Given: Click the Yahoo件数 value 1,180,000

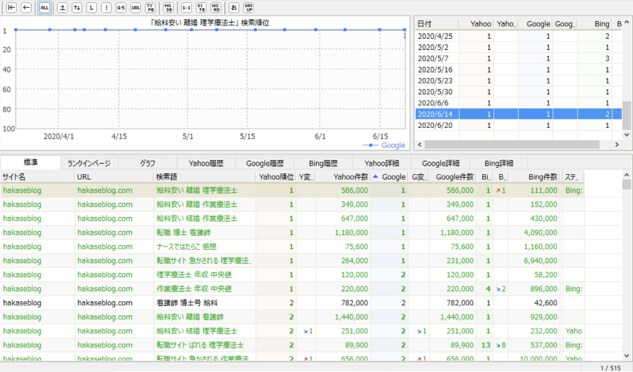Looking at the screenshot, I should pyautogui.click(x=351, y=233).
